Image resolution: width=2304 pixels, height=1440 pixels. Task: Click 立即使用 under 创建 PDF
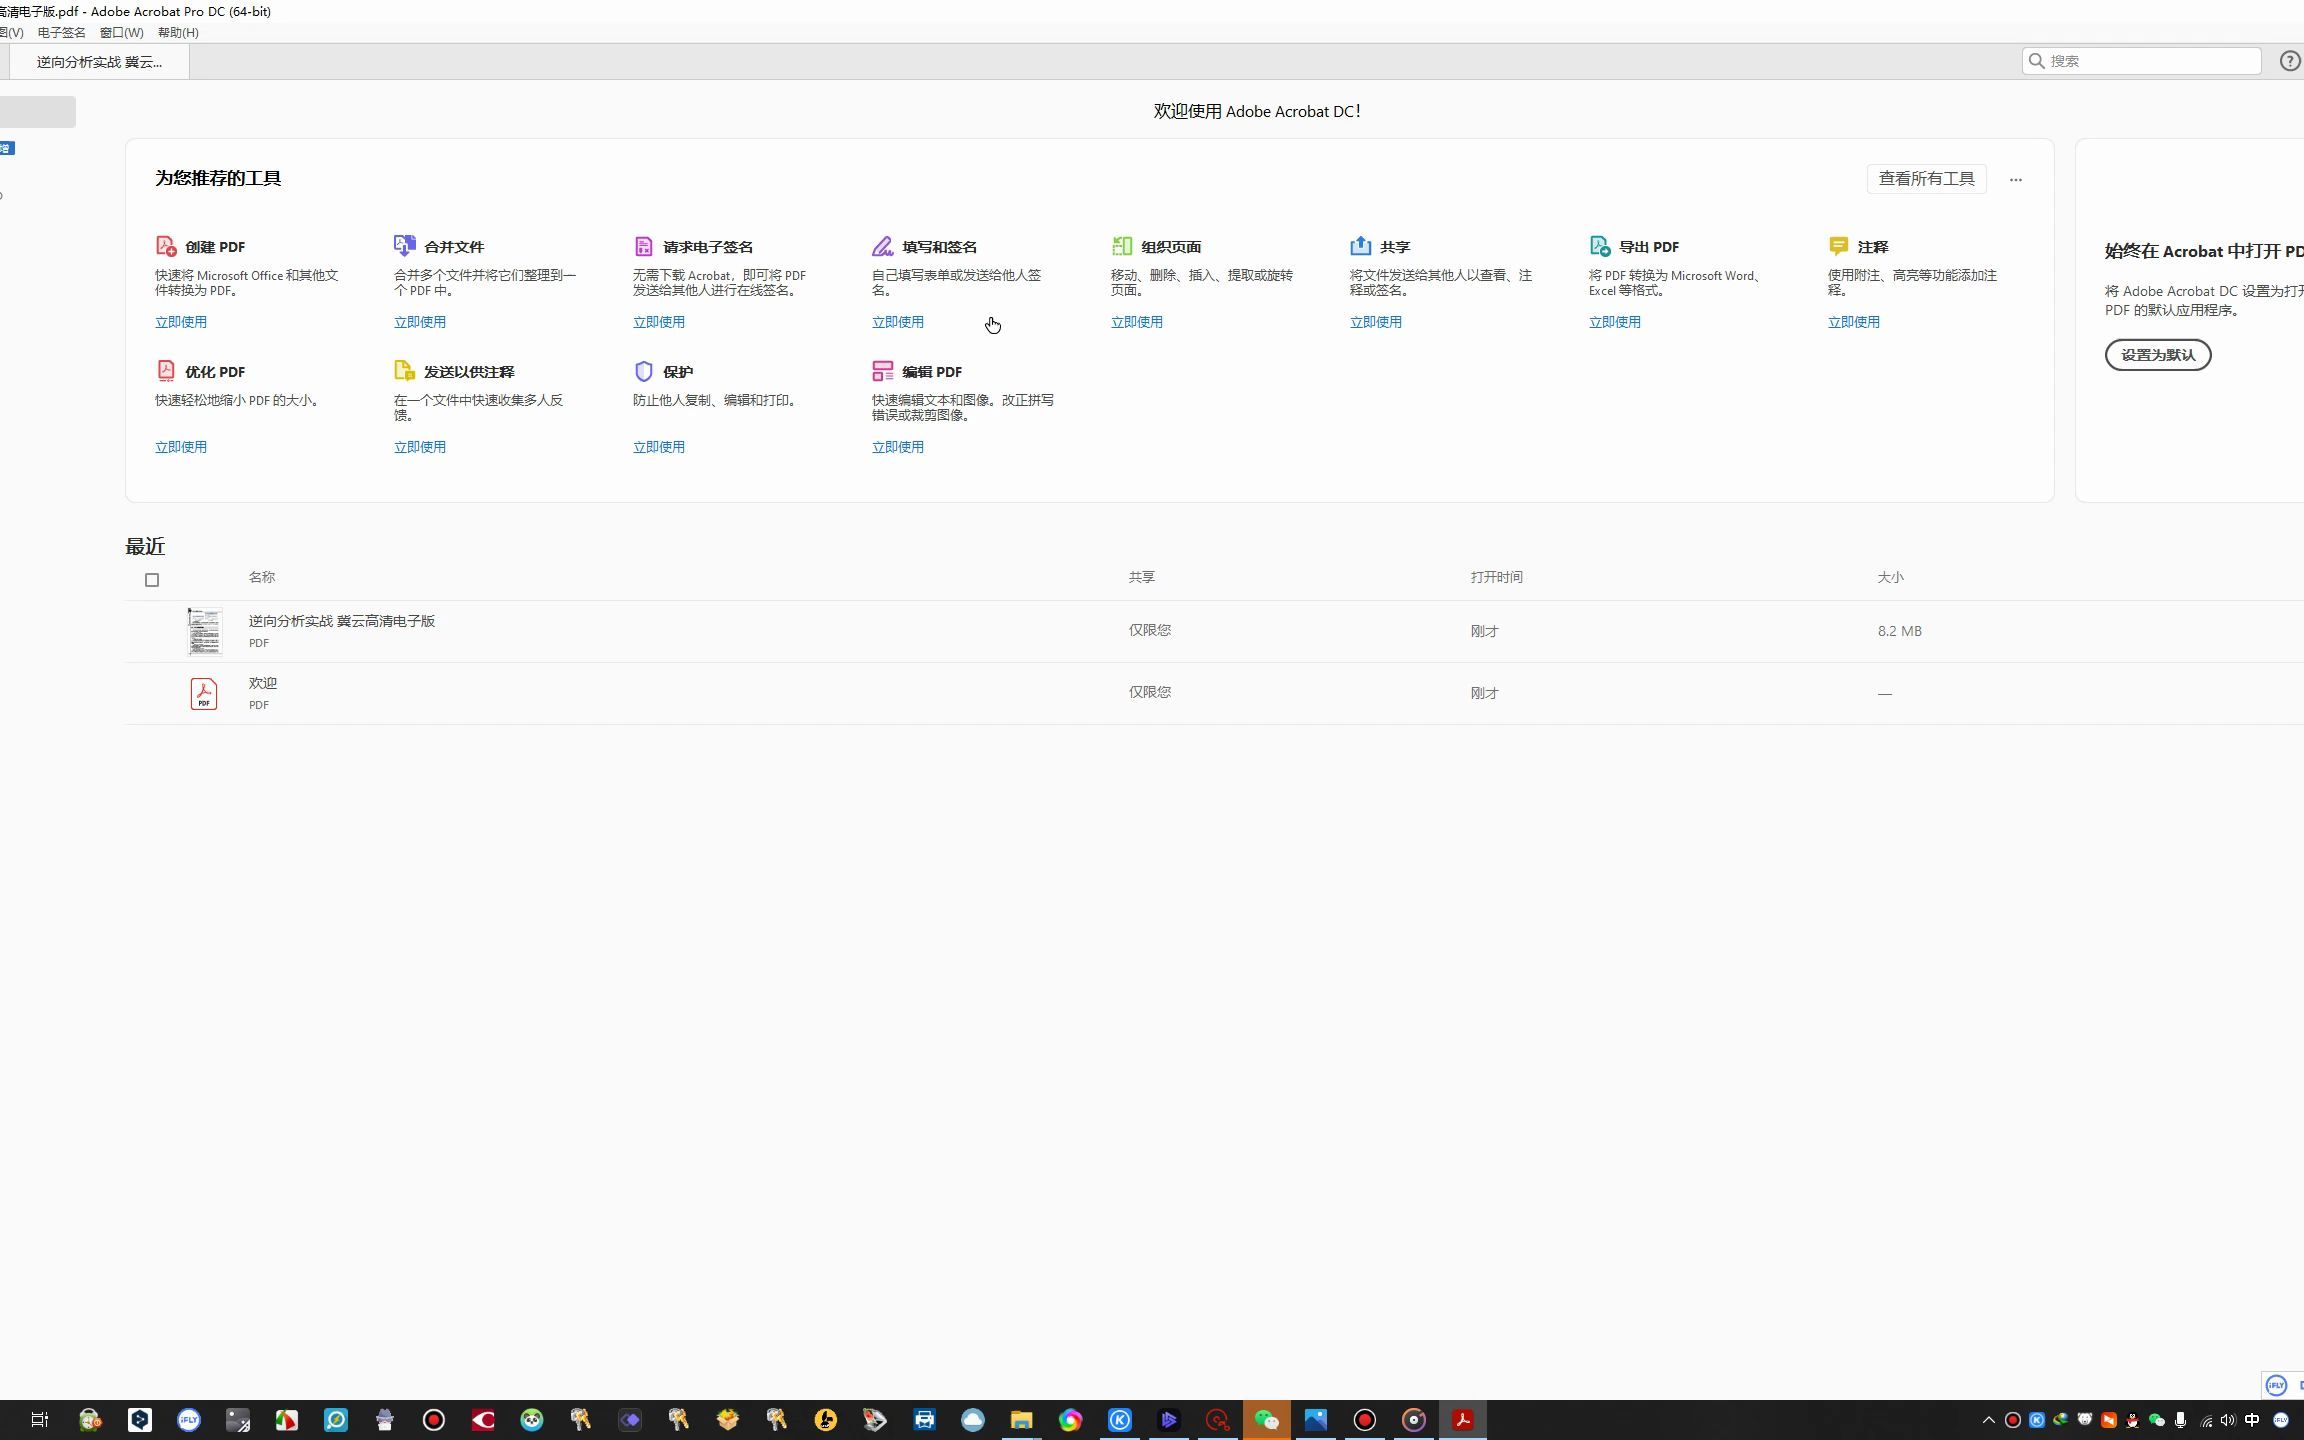[181, 322]
